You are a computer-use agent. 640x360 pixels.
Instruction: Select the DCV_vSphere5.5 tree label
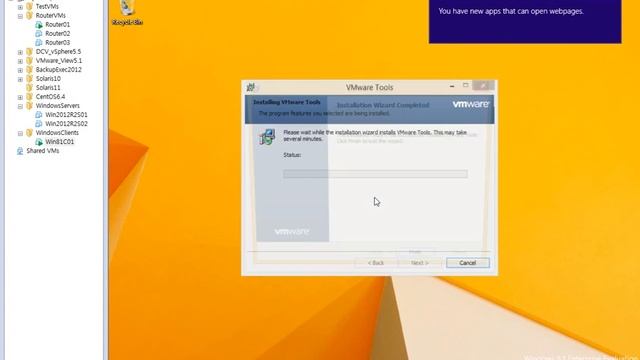pos(58,51)
